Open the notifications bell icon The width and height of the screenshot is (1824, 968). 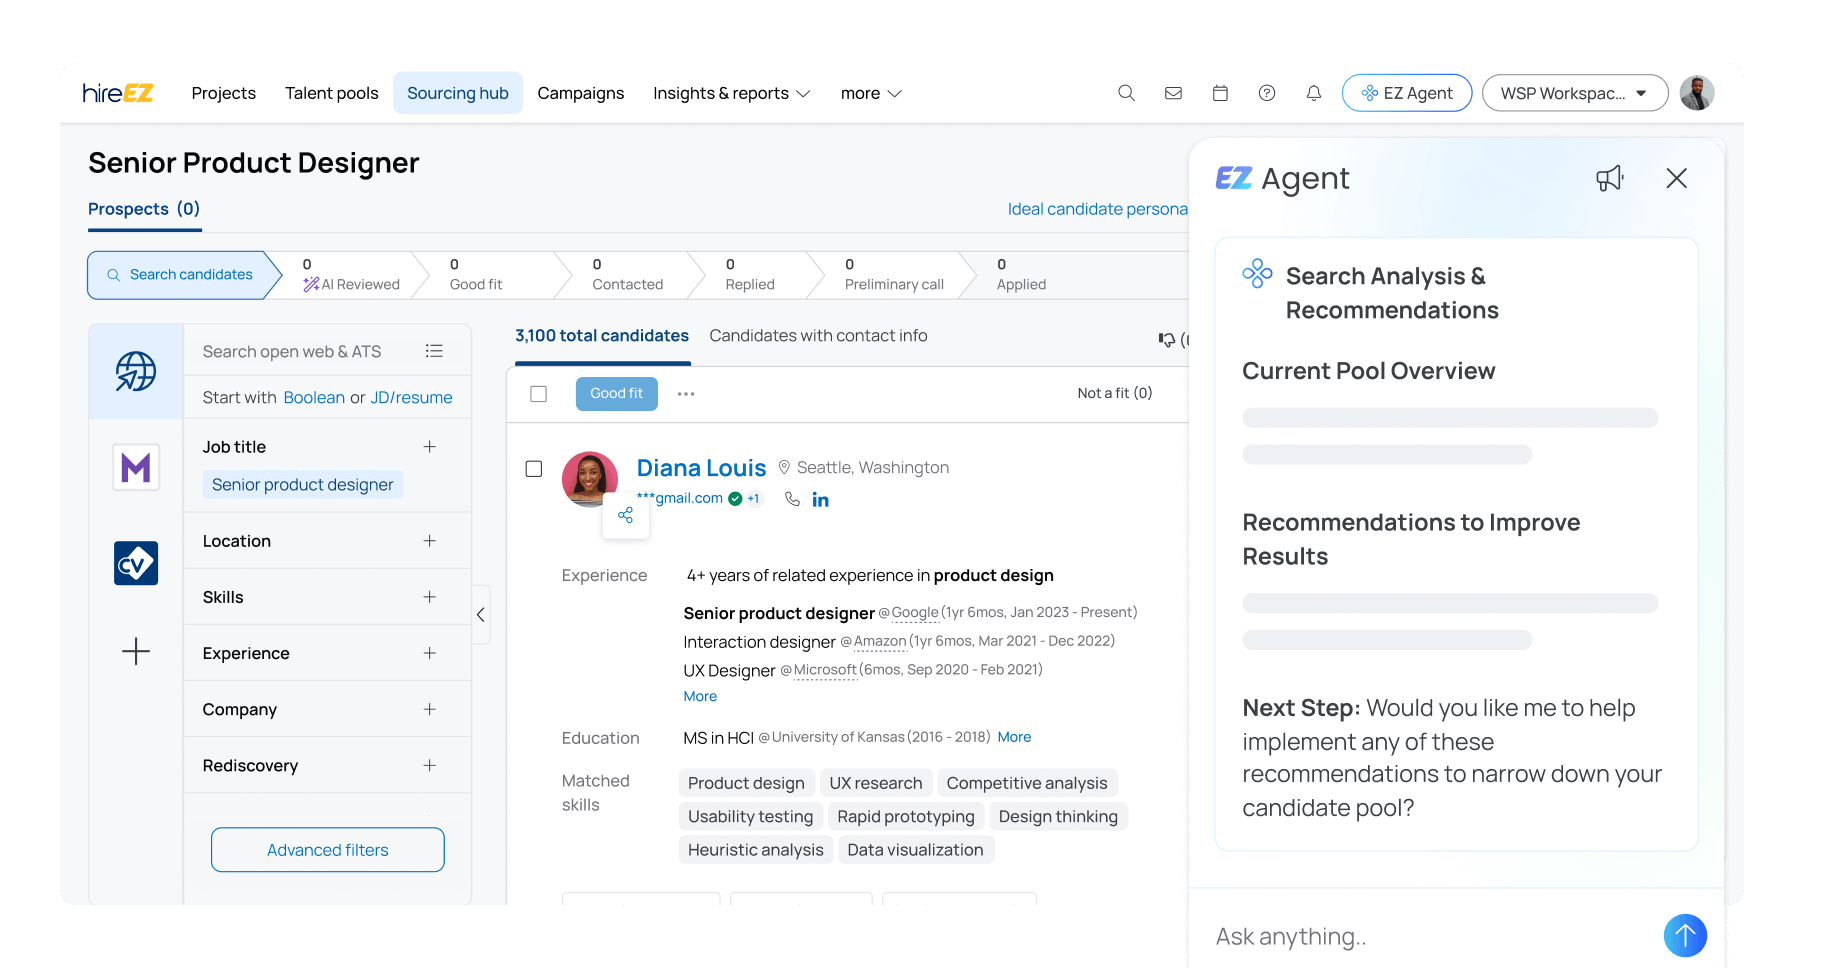1314,93
